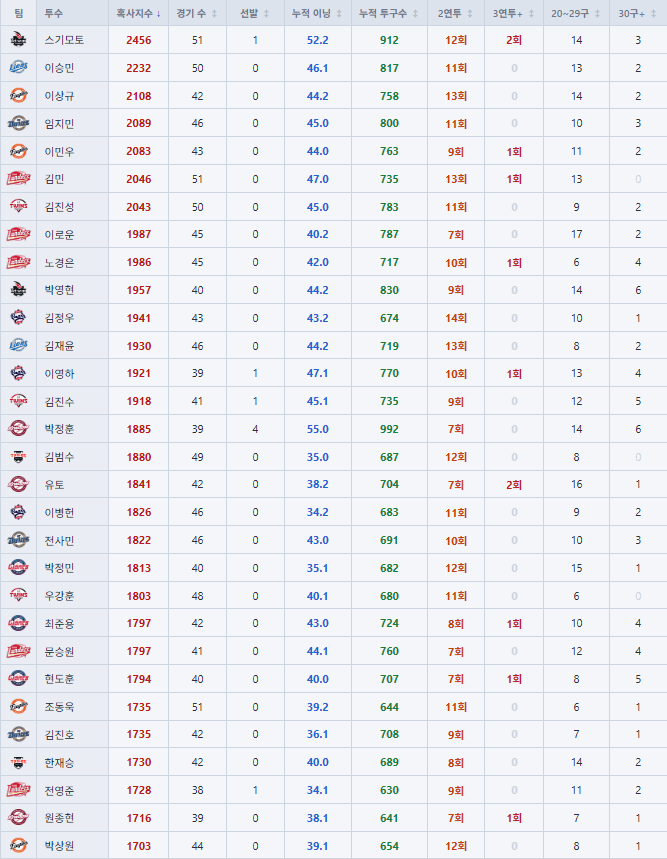This screenshot has height=859, width=667.
Task: Click the 혹사지수 value 1880
Action: coord(139,457)
